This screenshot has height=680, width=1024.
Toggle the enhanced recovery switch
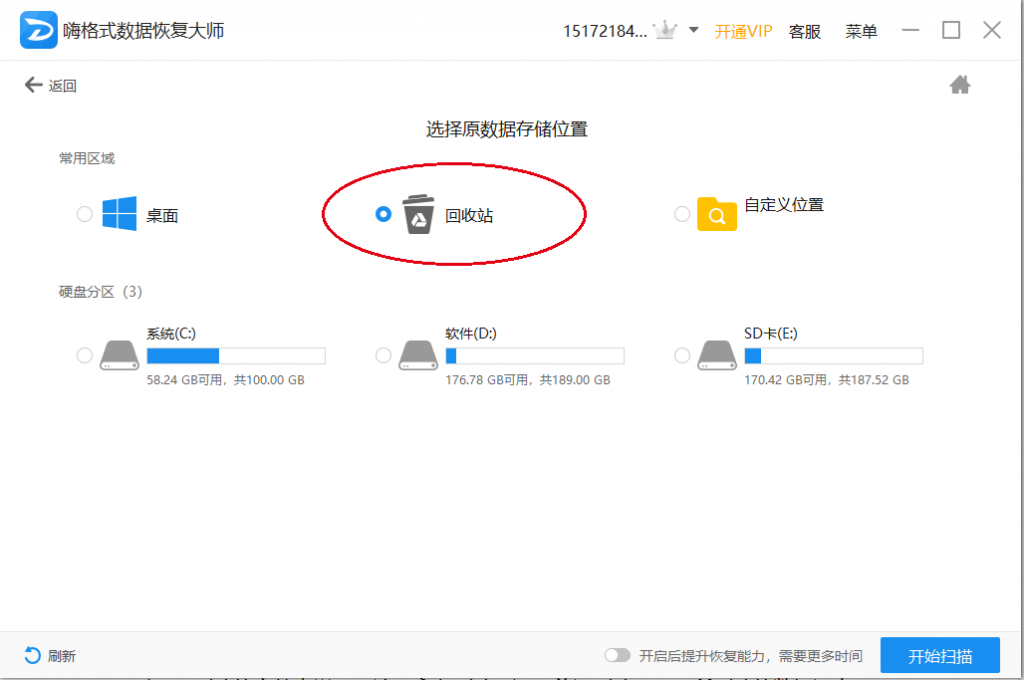[617, 655]
